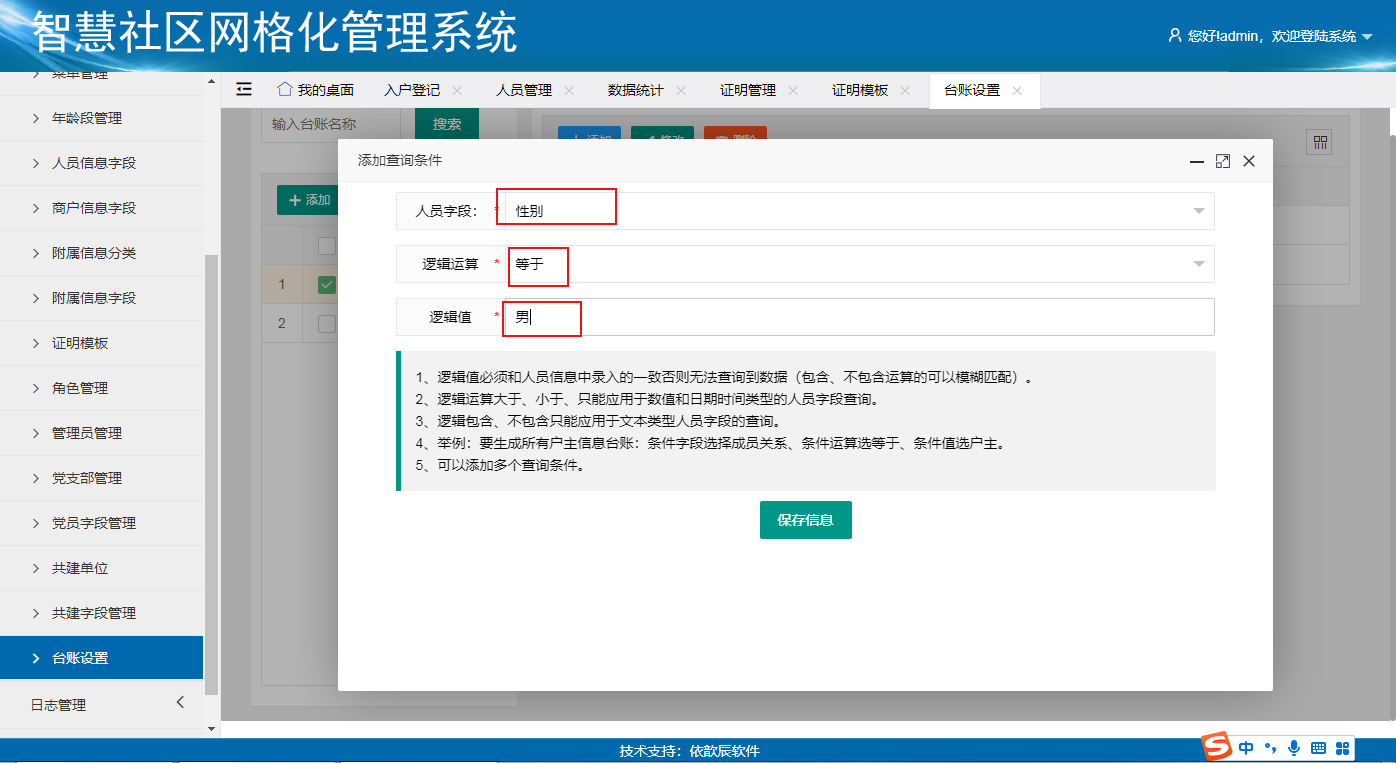Toggle the header select-all checkbox

327,245
